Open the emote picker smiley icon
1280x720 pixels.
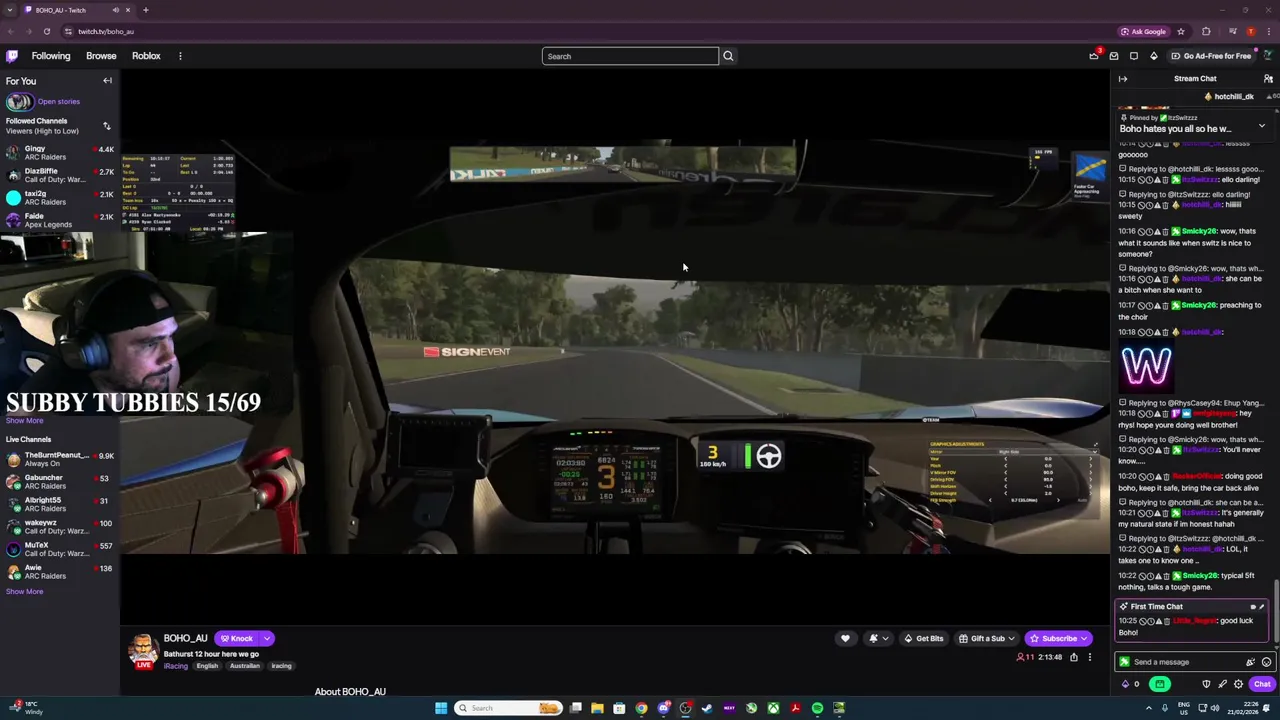[1266, 662]
